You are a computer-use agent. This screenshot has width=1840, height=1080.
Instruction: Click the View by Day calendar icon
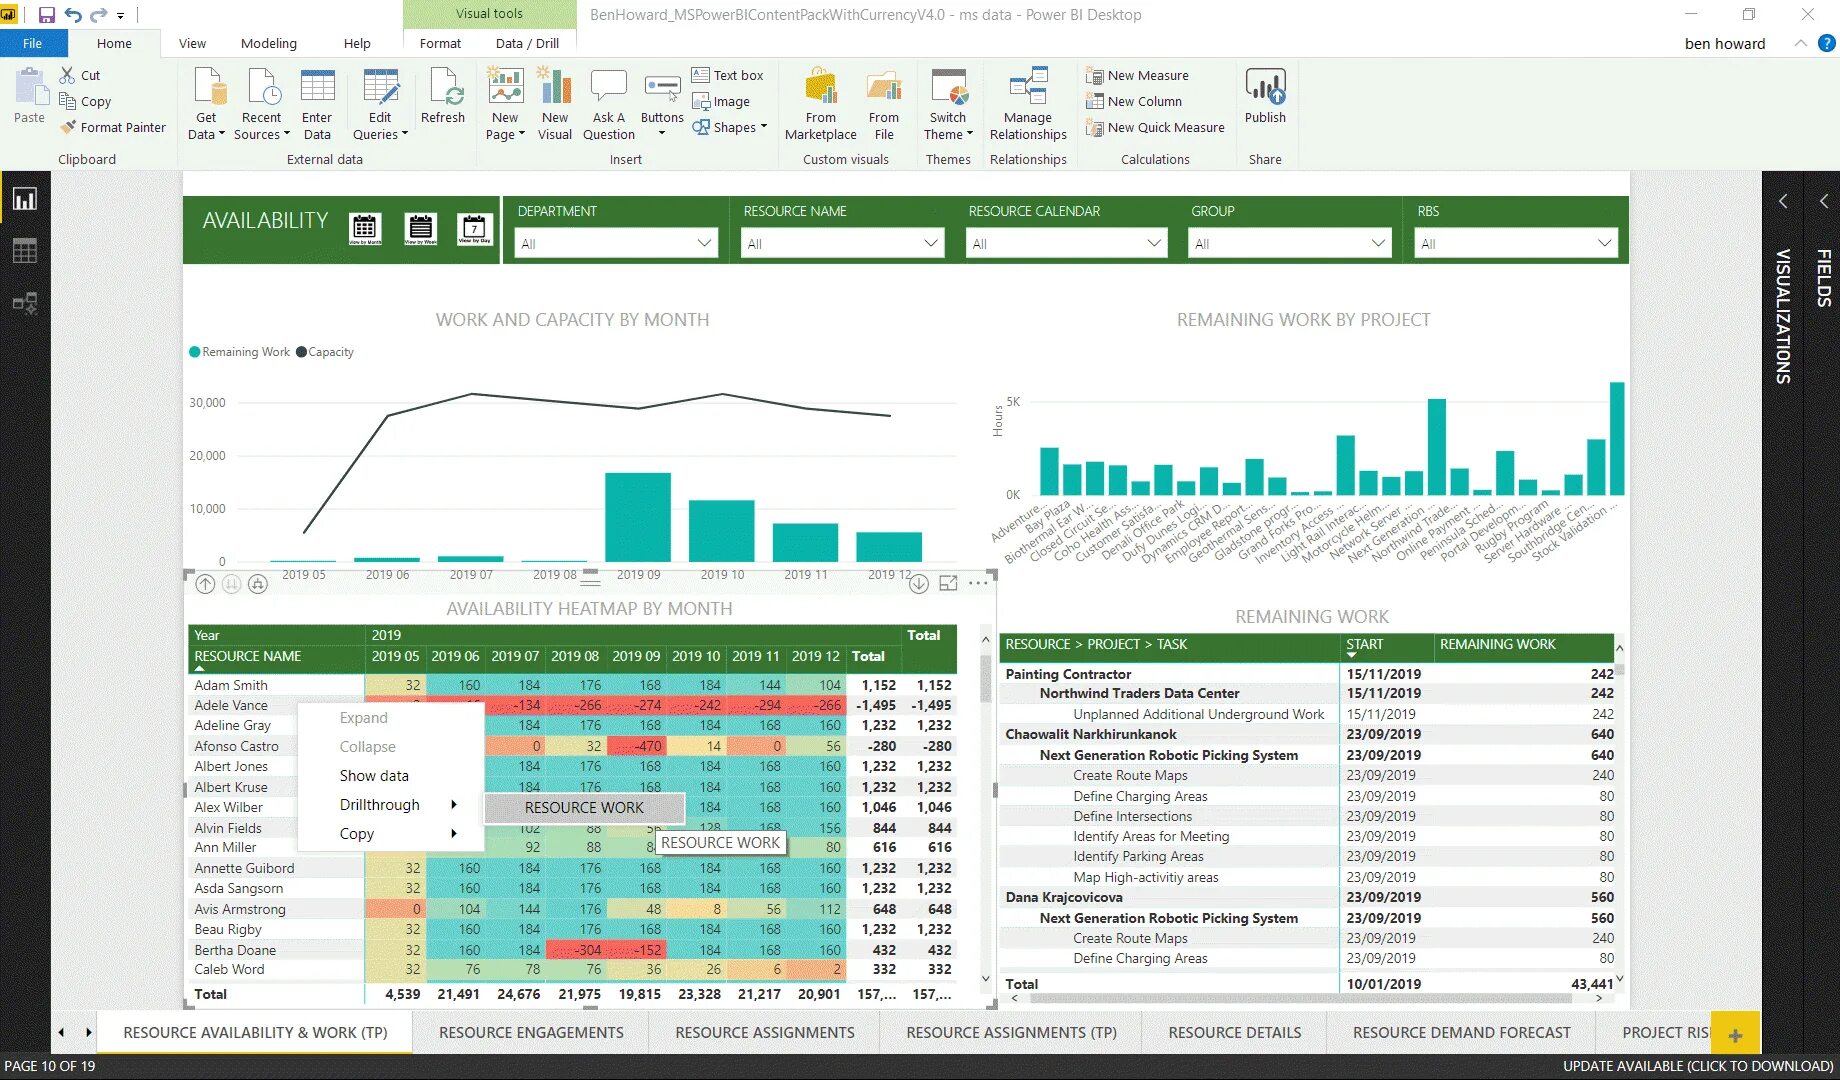pos(475,228)
